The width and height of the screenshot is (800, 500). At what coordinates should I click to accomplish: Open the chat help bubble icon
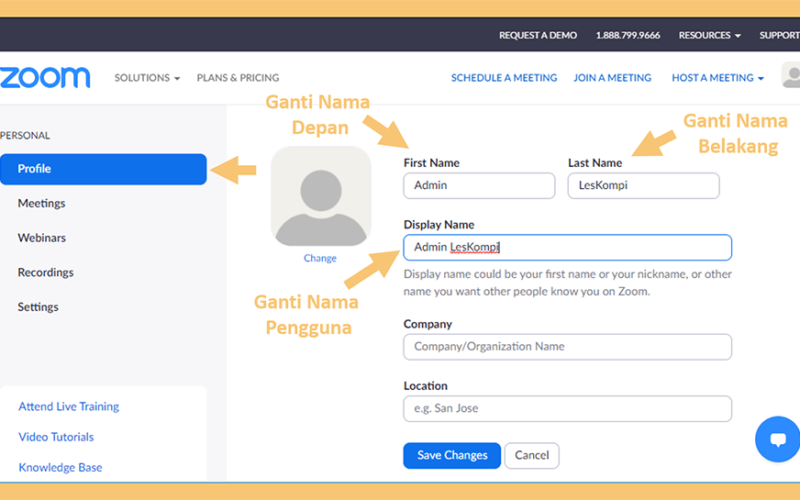pyautogui.click(x=777, y=439)
